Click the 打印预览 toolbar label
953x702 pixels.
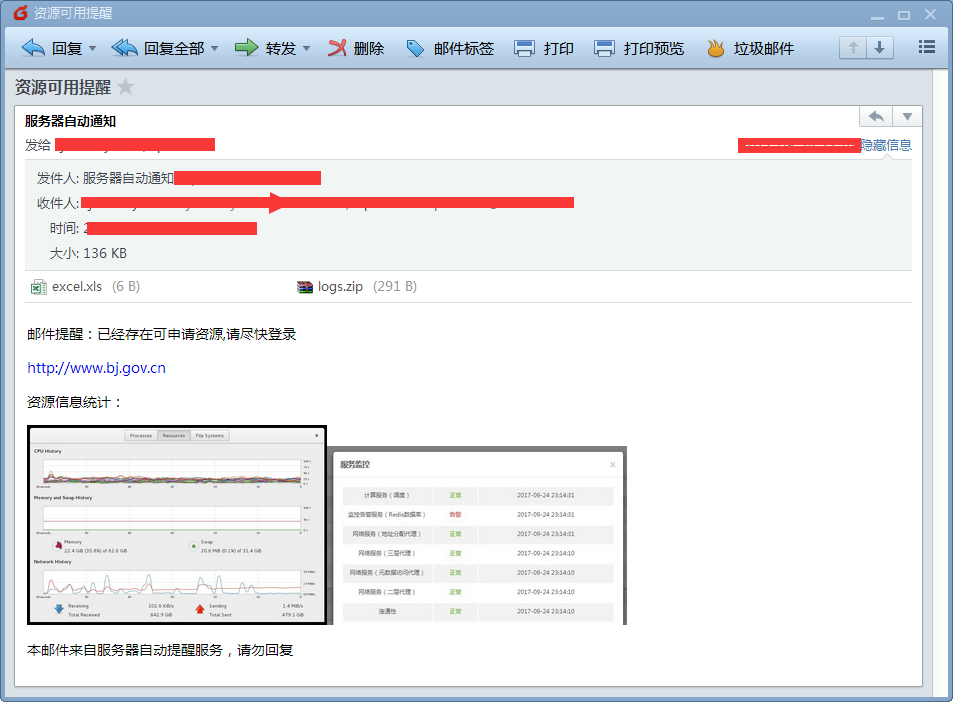pyautogui.click(x=653, y=49)
